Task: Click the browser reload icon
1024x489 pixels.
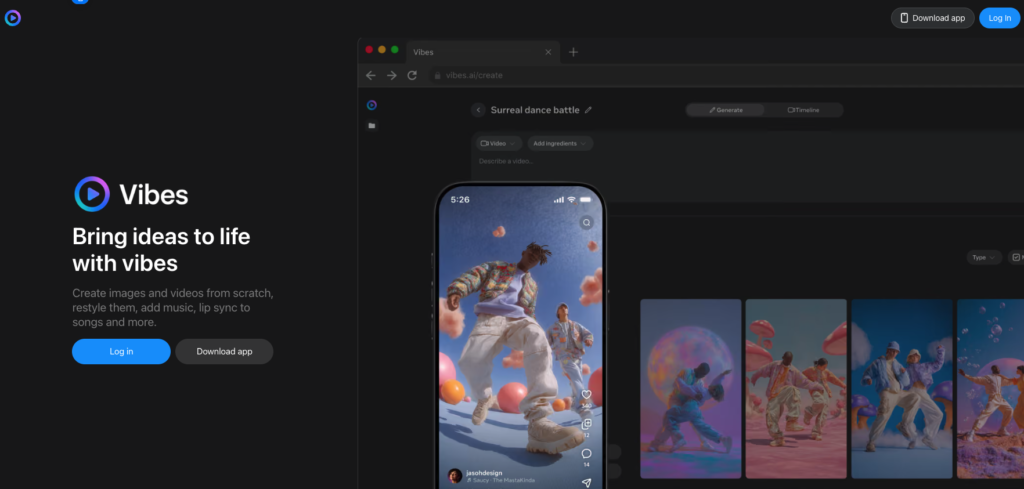Action: tap(412, 75)
